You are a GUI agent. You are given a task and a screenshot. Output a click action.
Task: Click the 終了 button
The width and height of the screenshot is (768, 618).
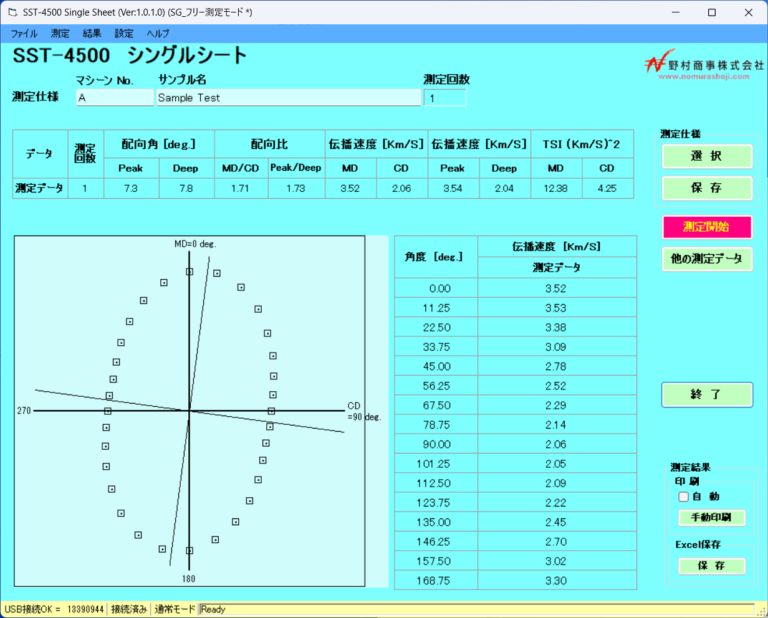(707, 395)
